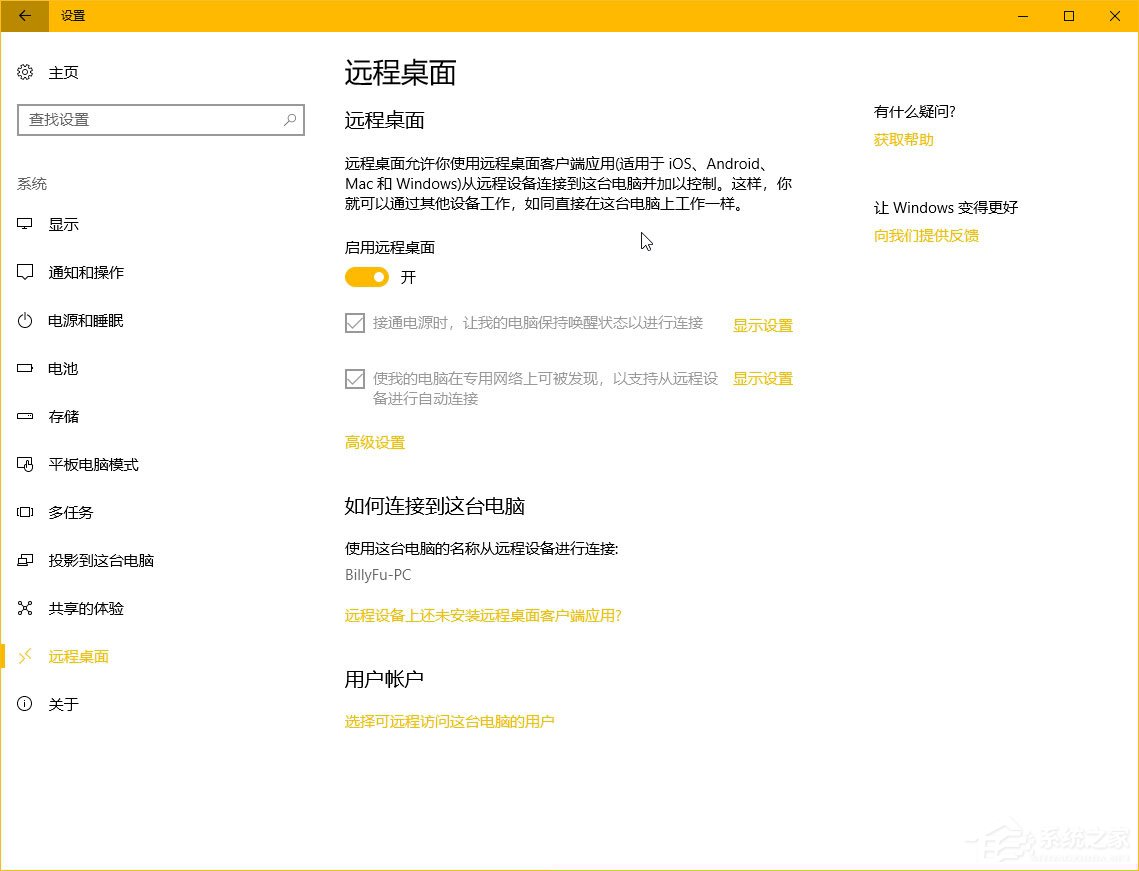Click 向我们提供反馈
This screenshot has height=871, width=1139.
925,235
